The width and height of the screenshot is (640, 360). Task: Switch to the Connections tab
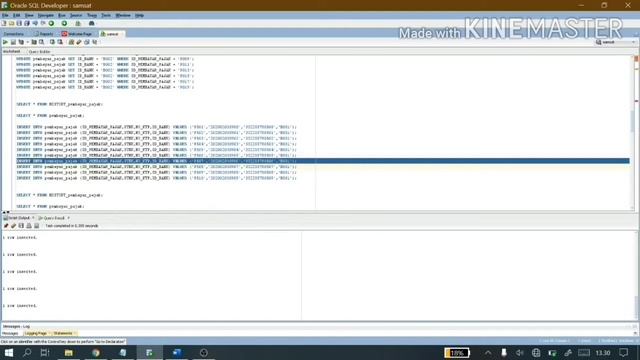click(x=14, y=34)
